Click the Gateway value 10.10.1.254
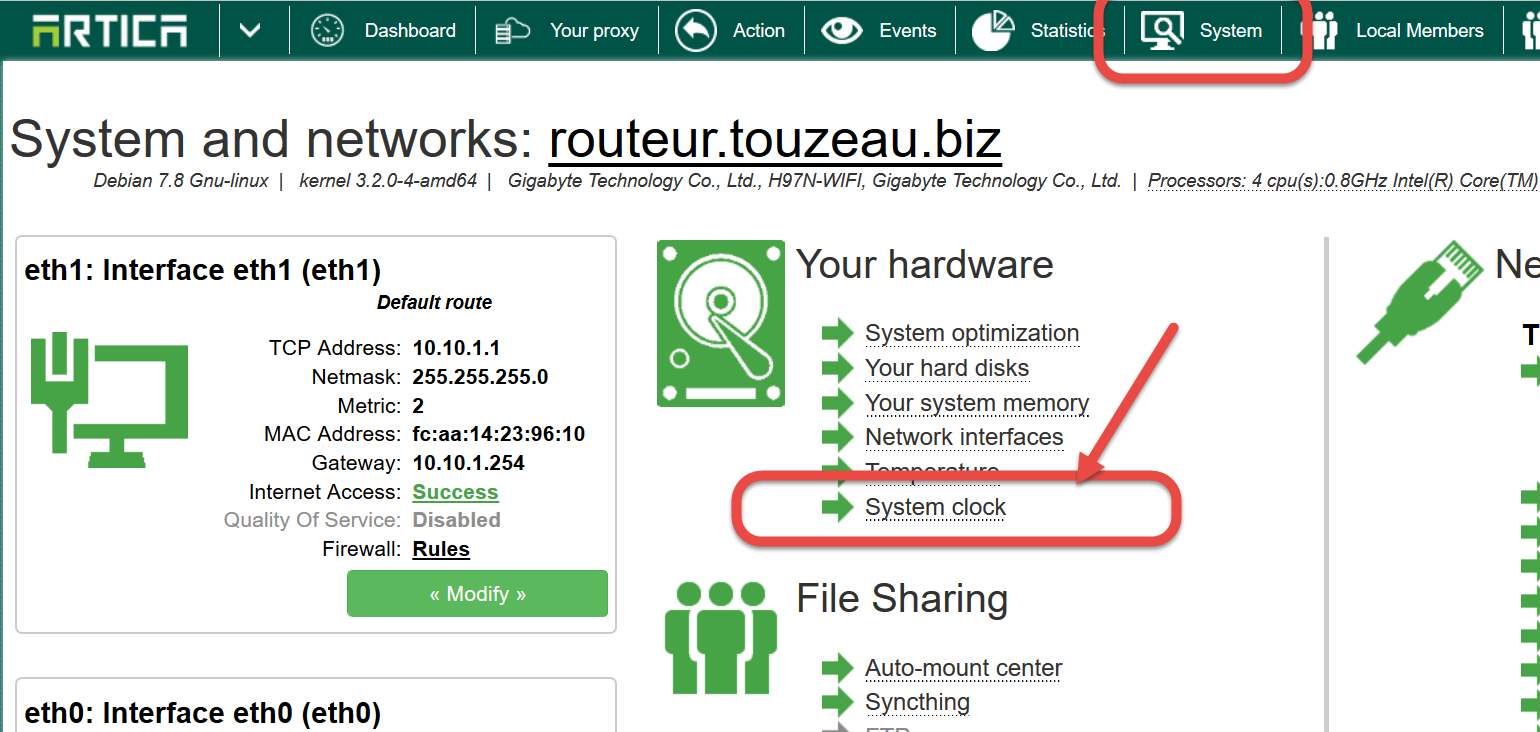The image size is (1540, 732). 468,463
